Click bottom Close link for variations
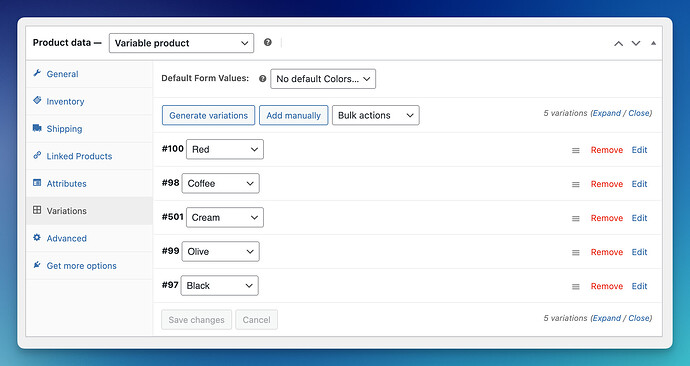Viewport: 690px width, 366px height. 639,318
